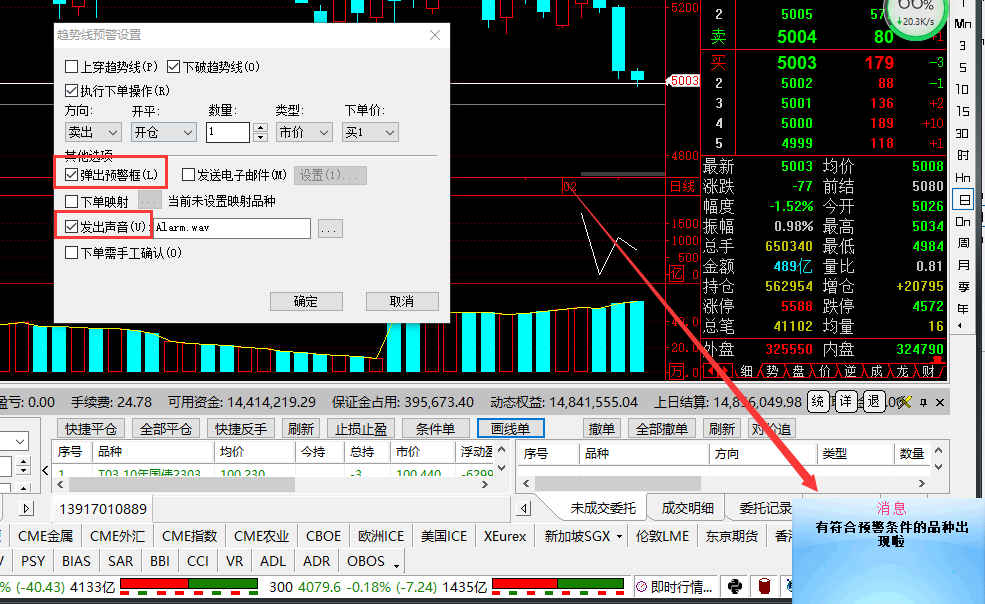Switch to the 成交明细 tab
This screenshot has width=985, height=604.
point(687,508)
